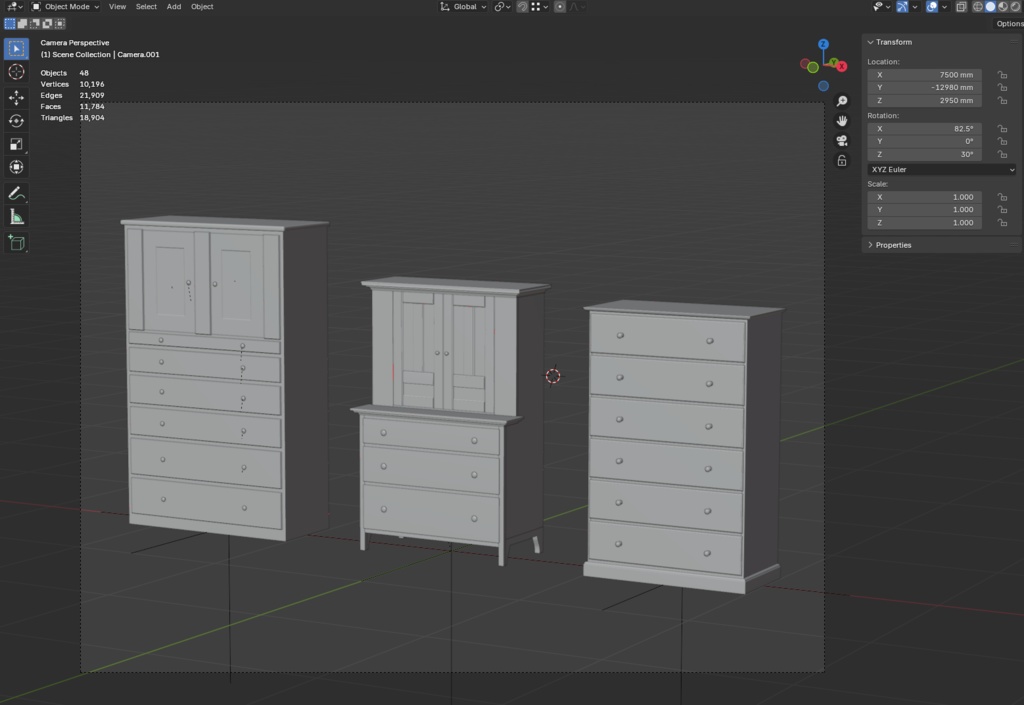Select the Add Cube tool
This screenshot has width=1024, height=705.
tap(16, 242)
